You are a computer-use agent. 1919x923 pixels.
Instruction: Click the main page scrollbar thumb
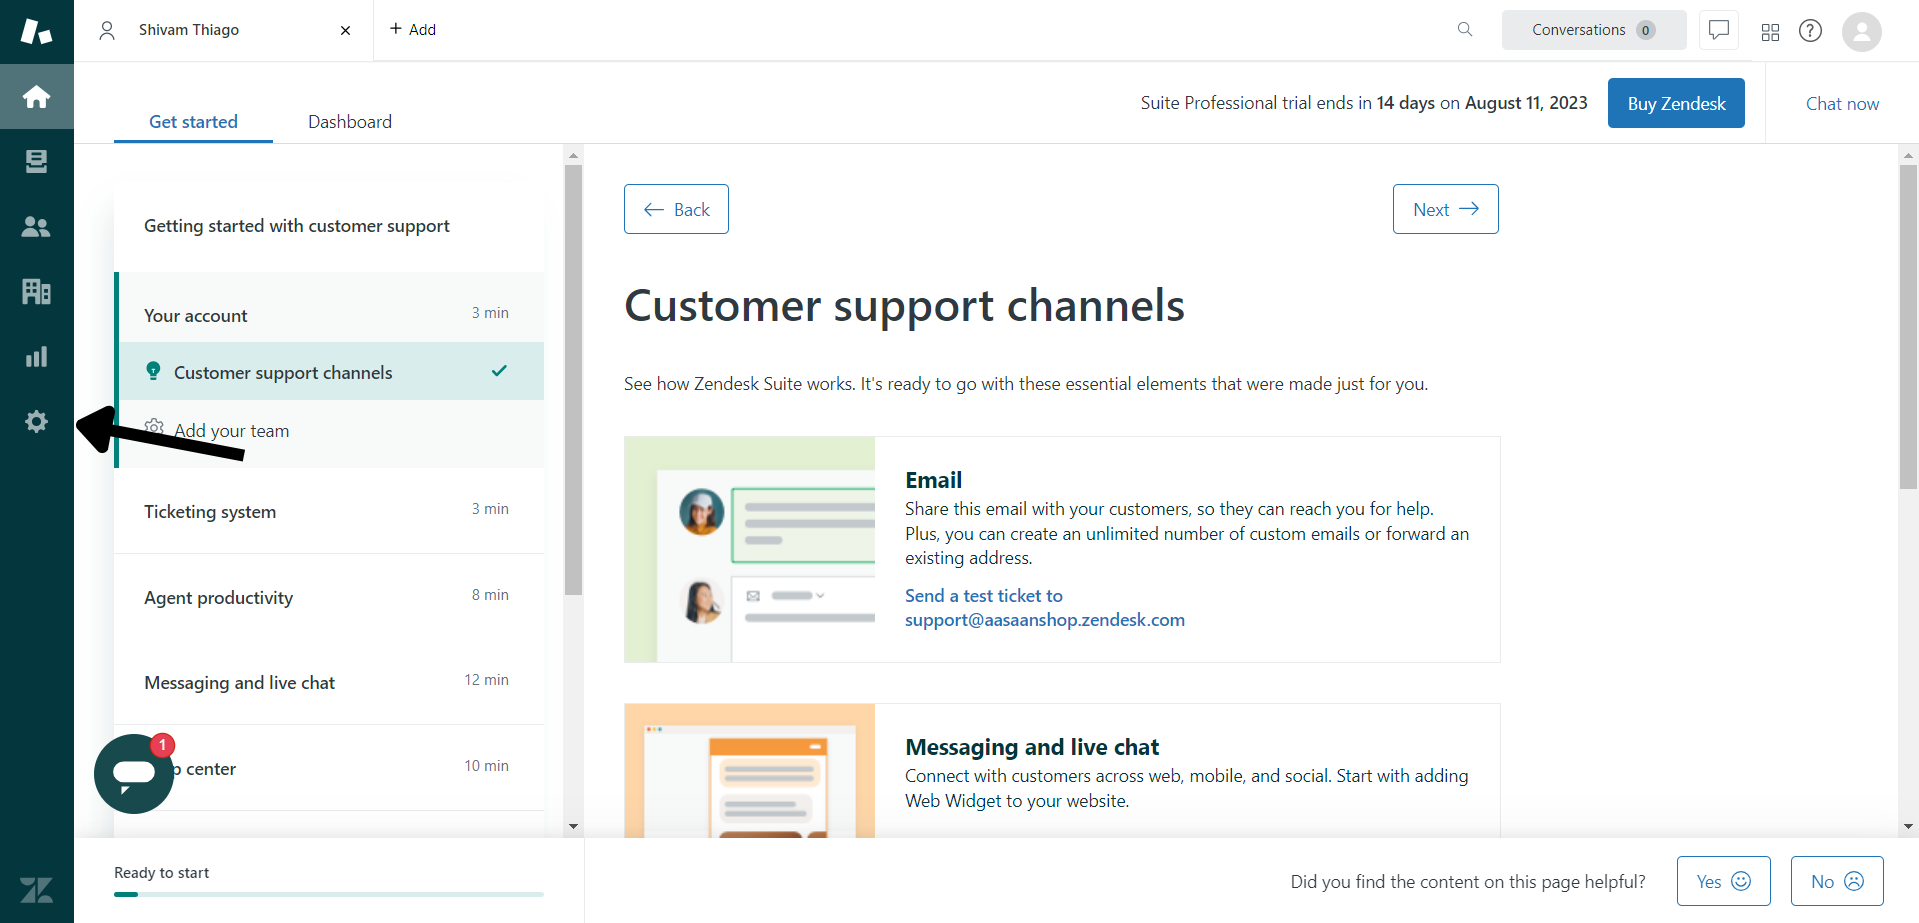click(1908, 327)
